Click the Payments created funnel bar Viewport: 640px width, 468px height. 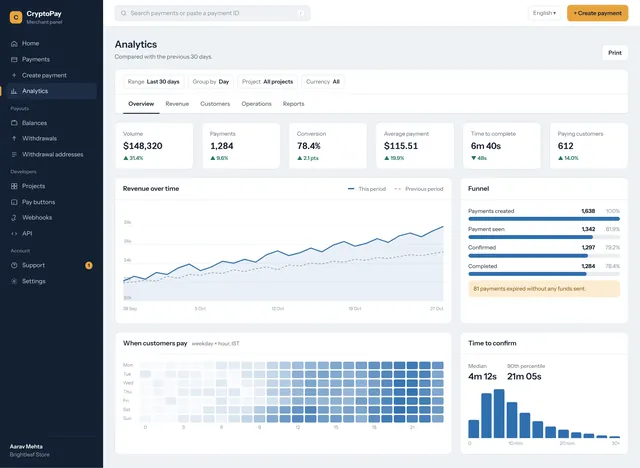point(544,219)
